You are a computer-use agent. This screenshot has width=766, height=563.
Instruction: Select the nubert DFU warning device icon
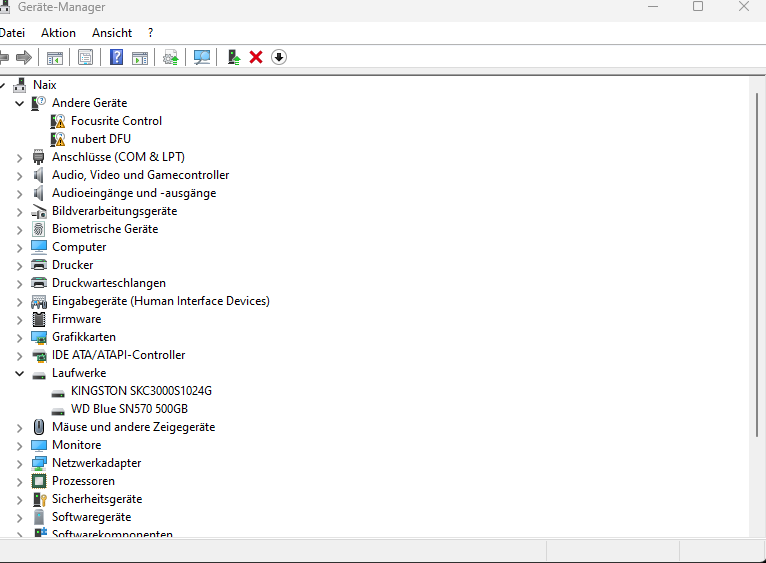[x=58, y=139]
